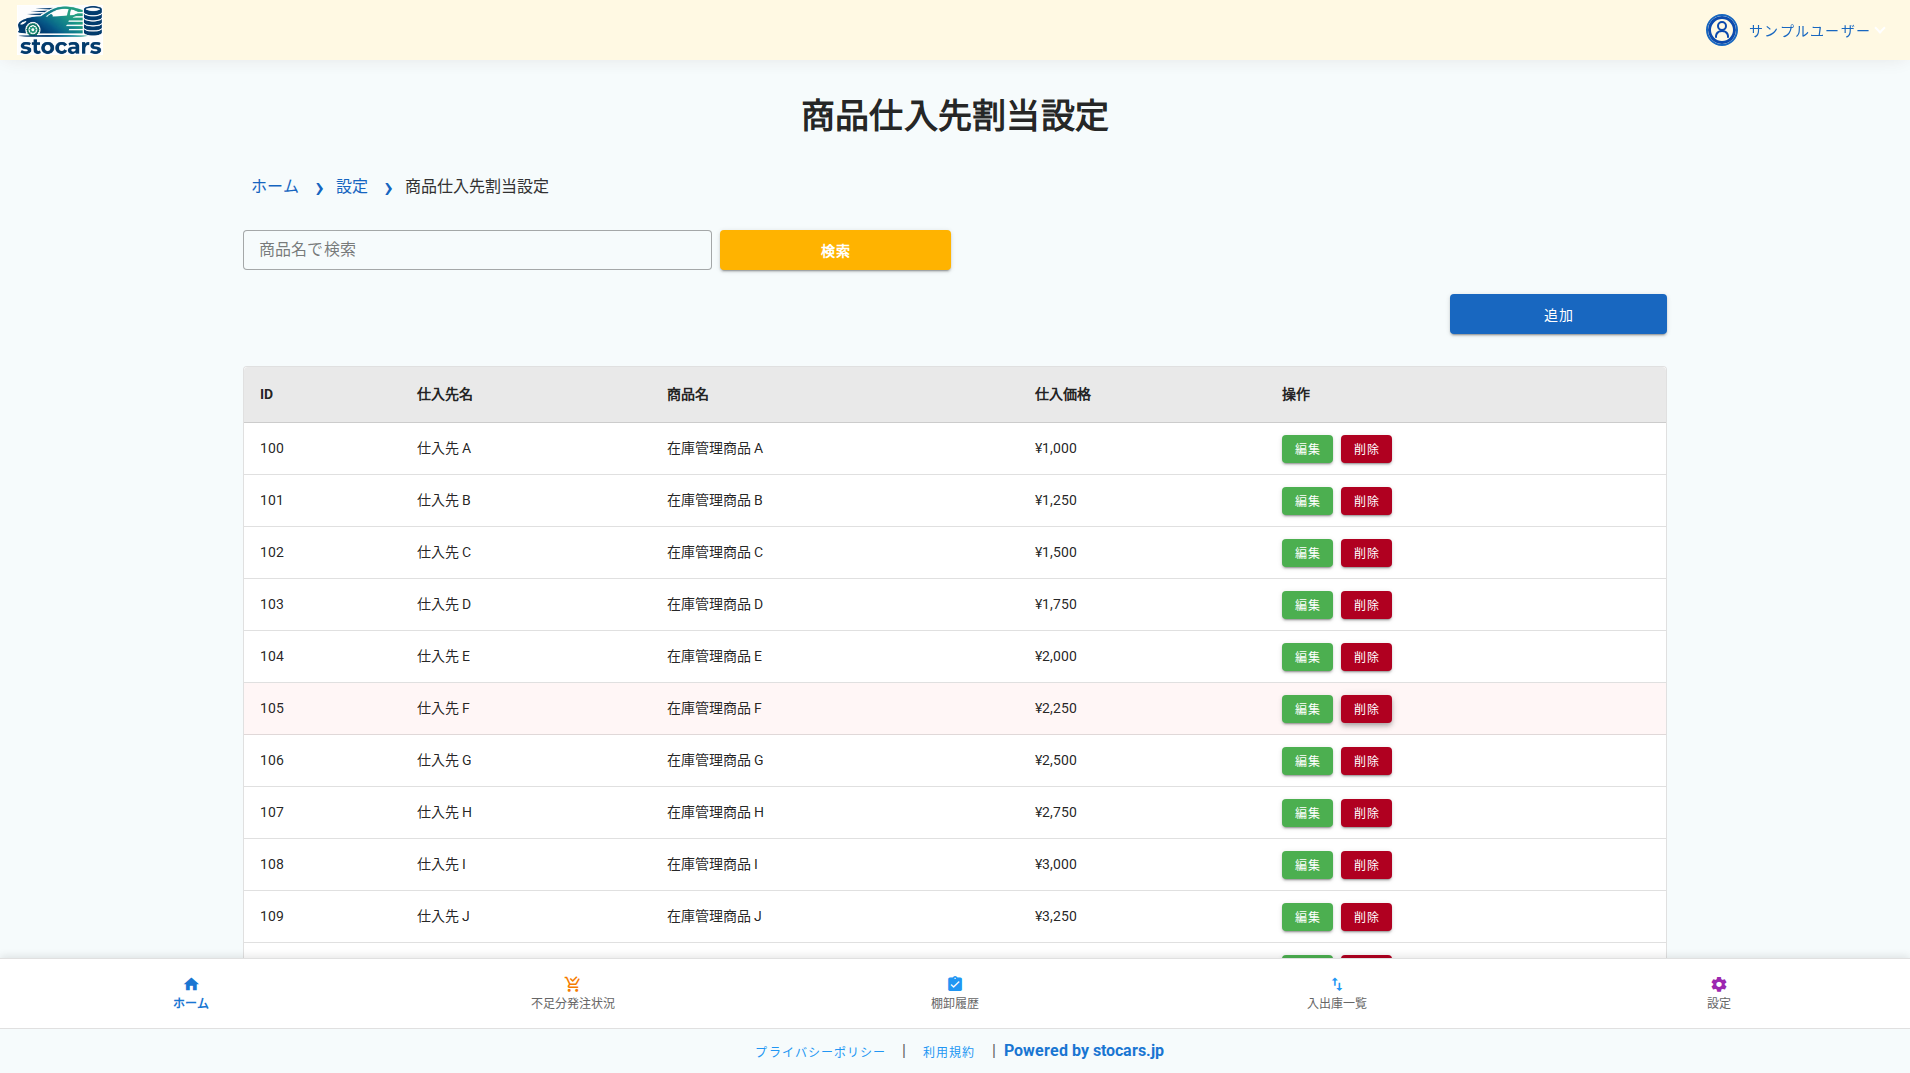The image size is (1910, 1073).
Task: Open 利用規約 footer link
Action: [x=948, y=1052]
